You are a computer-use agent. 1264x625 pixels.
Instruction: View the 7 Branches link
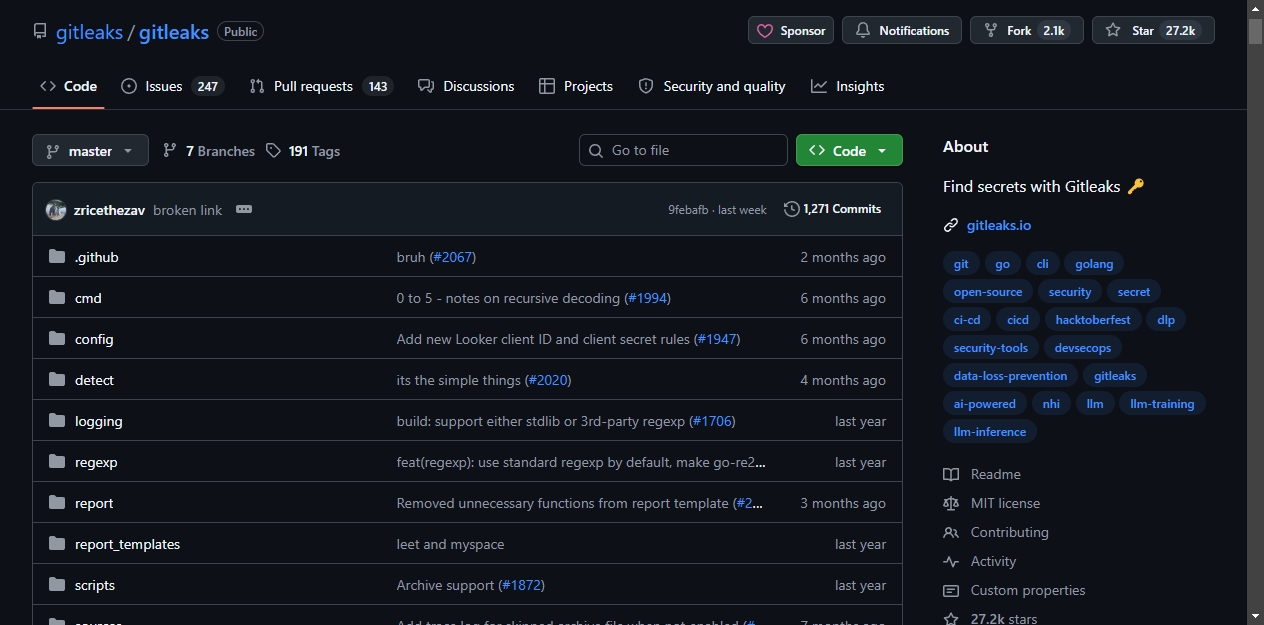coord(209,151)
